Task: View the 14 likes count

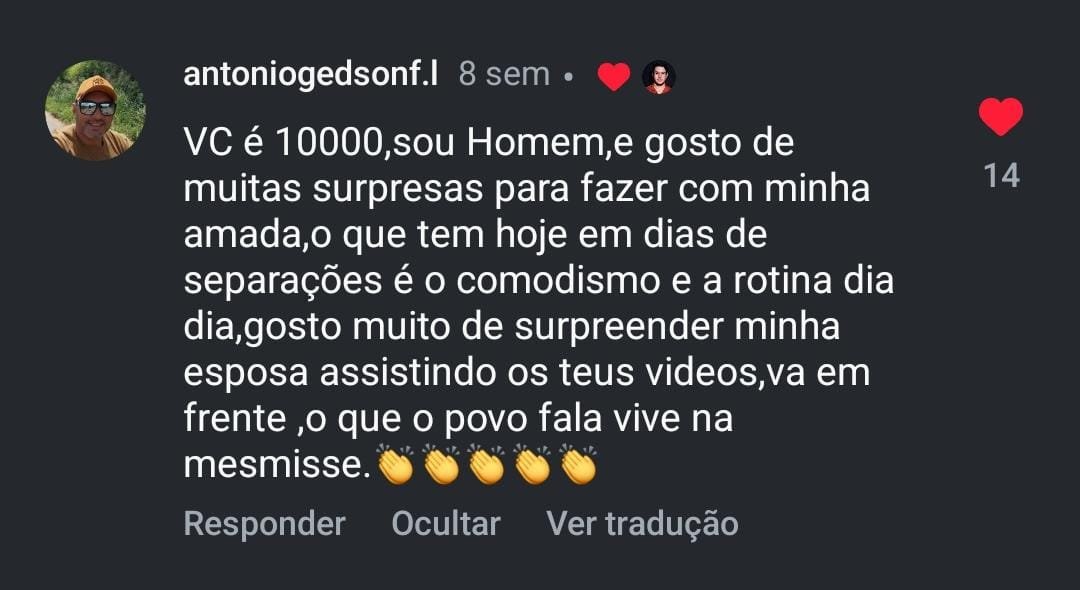Action: (x=1001, y=176)
